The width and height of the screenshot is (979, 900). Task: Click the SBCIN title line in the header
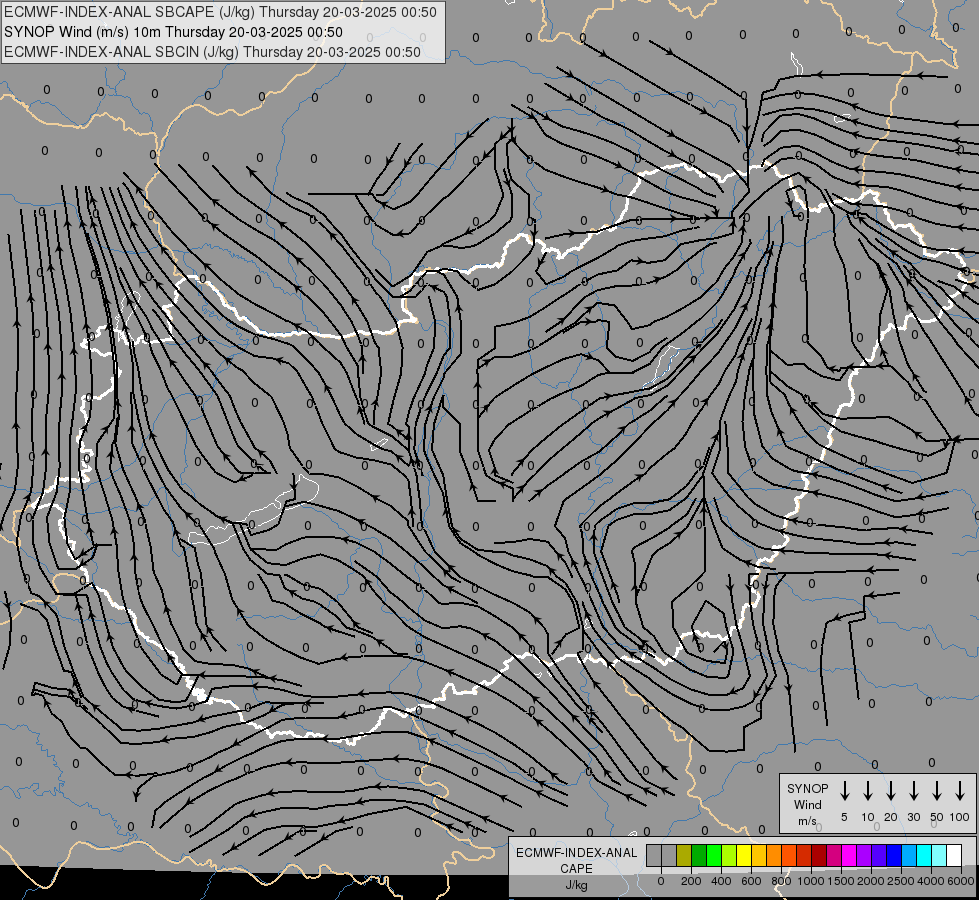(212, 52)
